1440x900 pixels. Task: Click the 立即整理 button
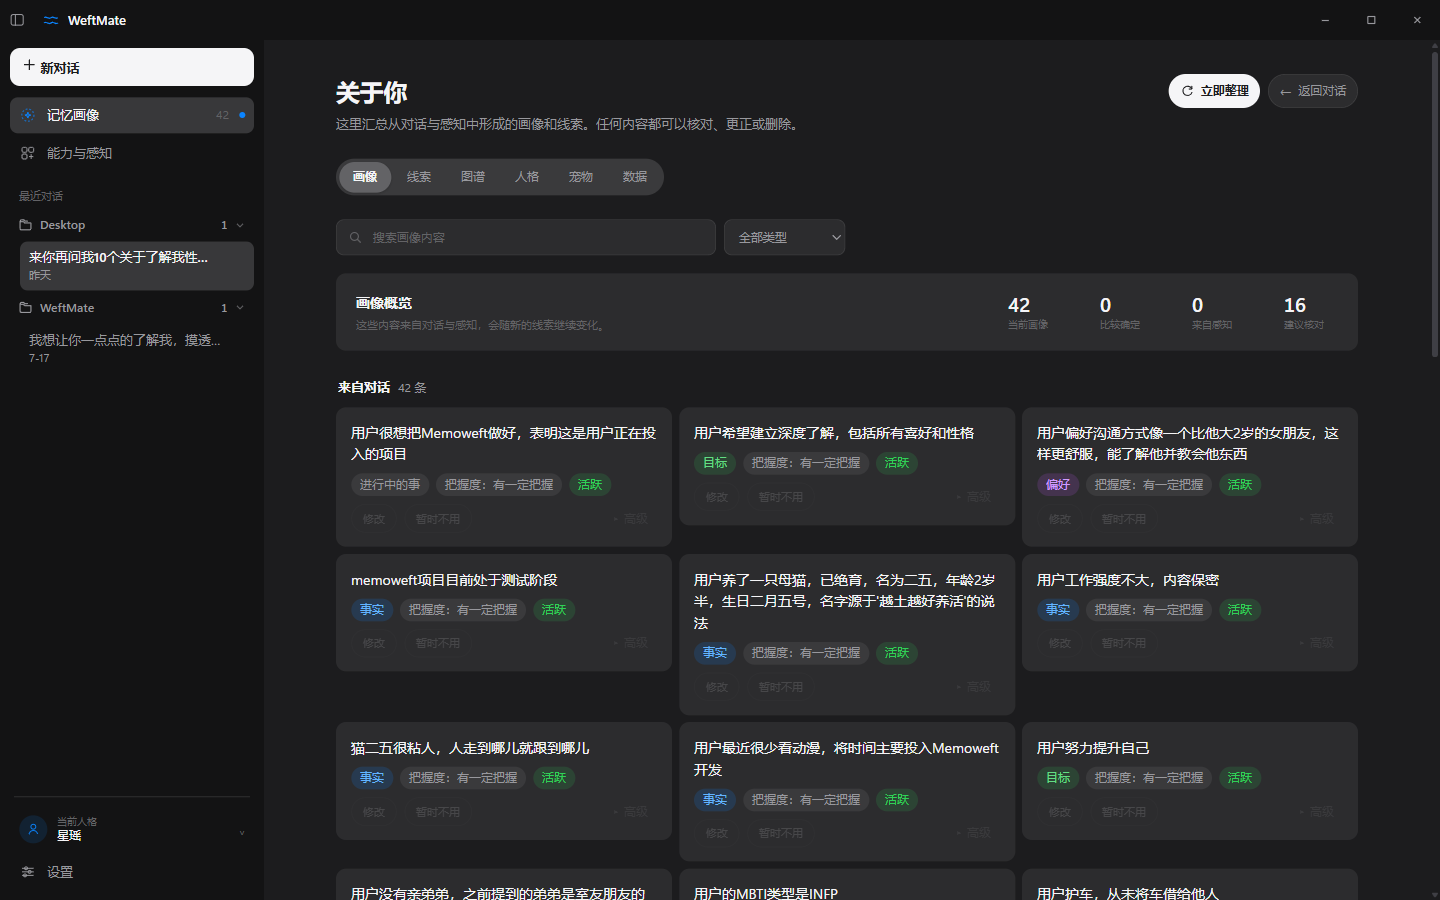point(1214,91)
